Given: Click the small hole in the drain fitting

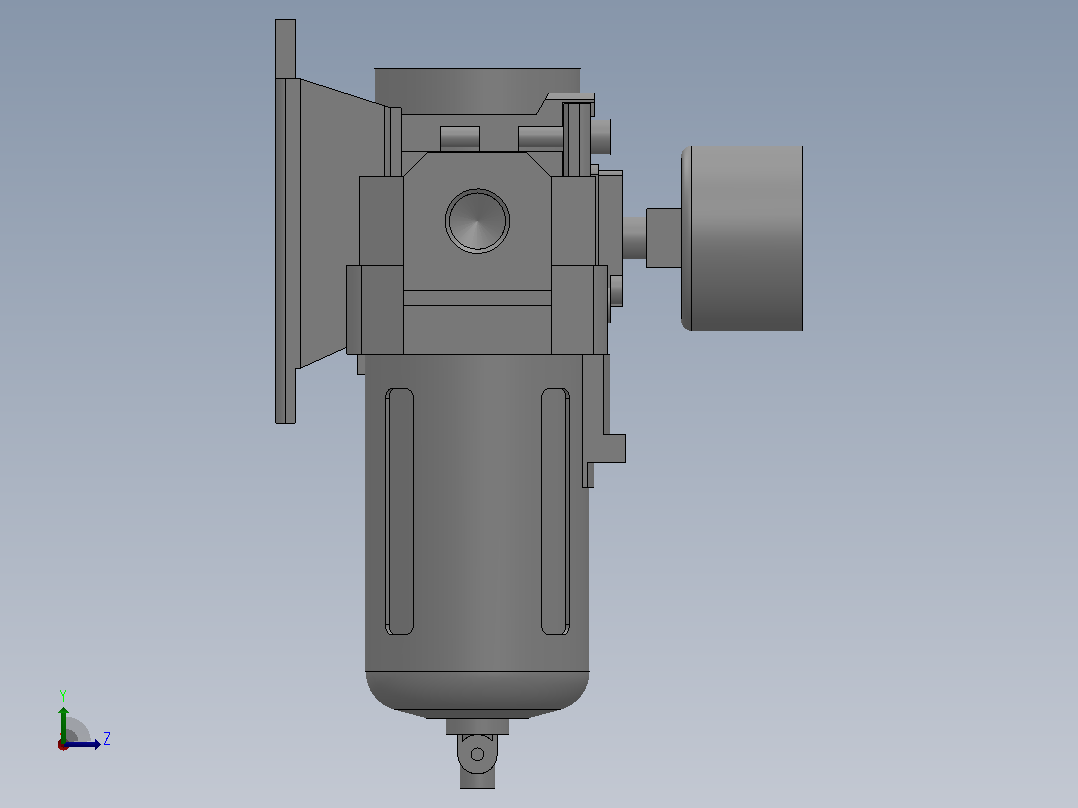Looking at the screenshot, I should point(477,754).
